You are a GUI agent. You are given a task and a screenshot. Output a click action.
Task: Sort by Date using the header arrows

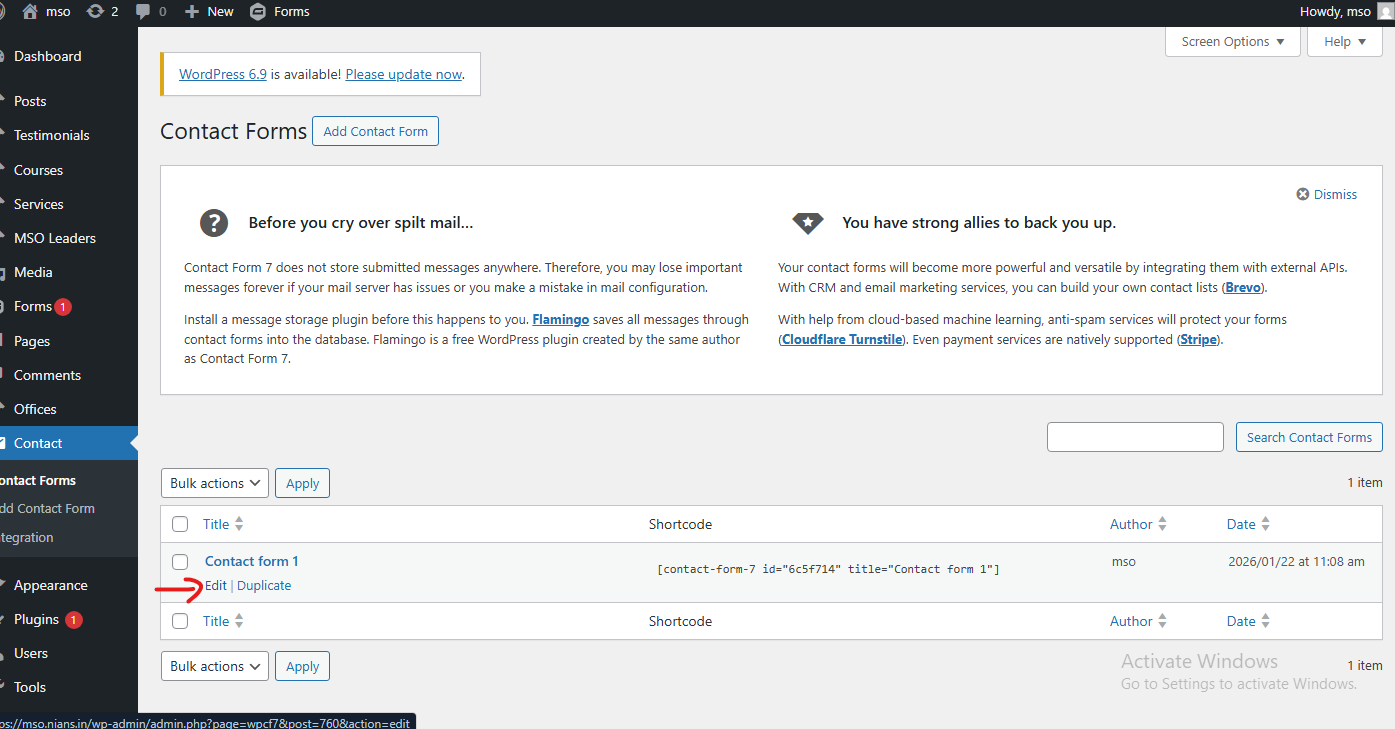coord(1265,524)
